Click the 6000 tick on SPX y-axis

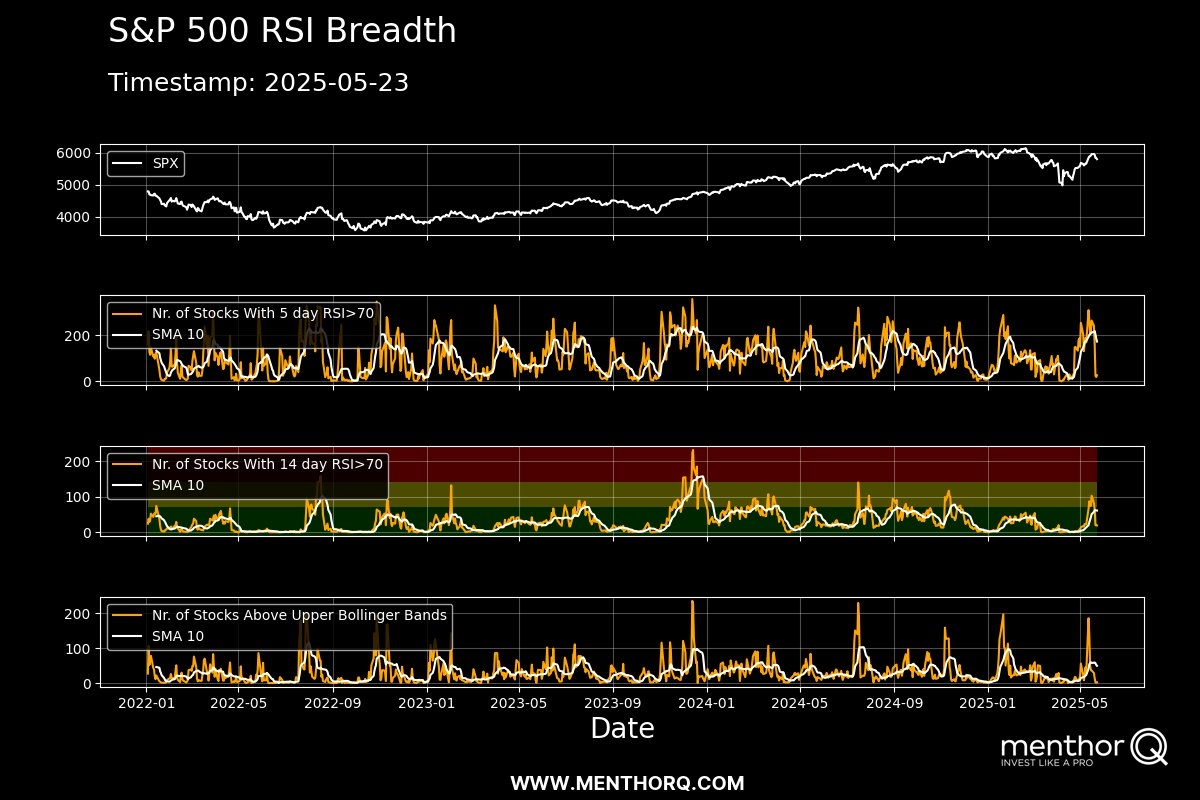coord(73,153)
